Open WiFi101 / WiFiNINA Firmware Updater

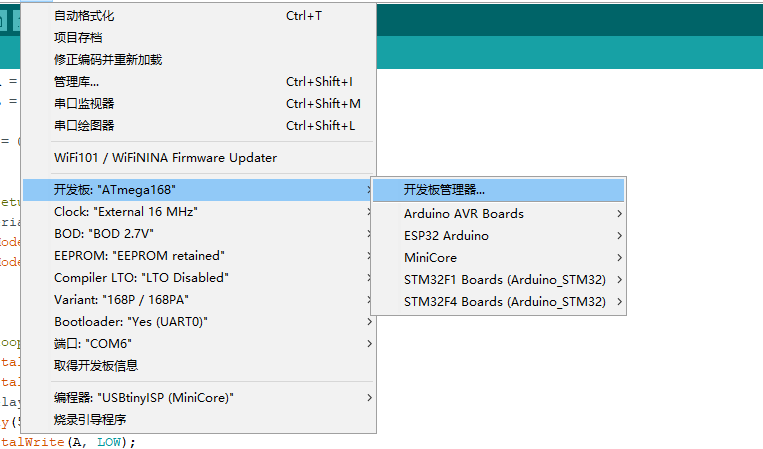click(165, 158)
